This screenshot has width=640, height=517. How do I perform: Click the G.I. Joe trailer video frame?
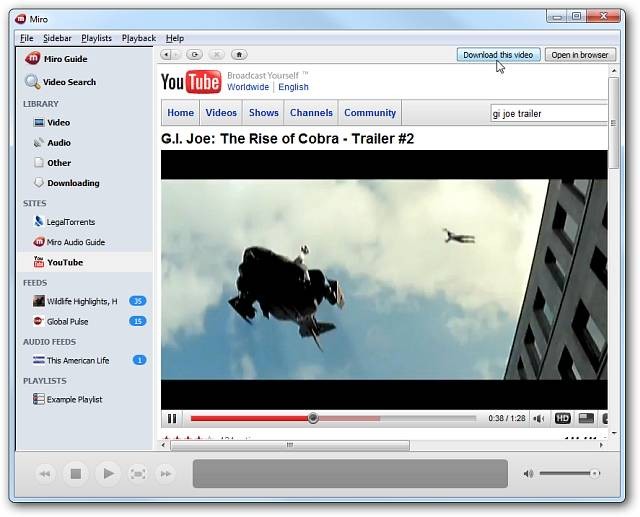pos(384,280)
